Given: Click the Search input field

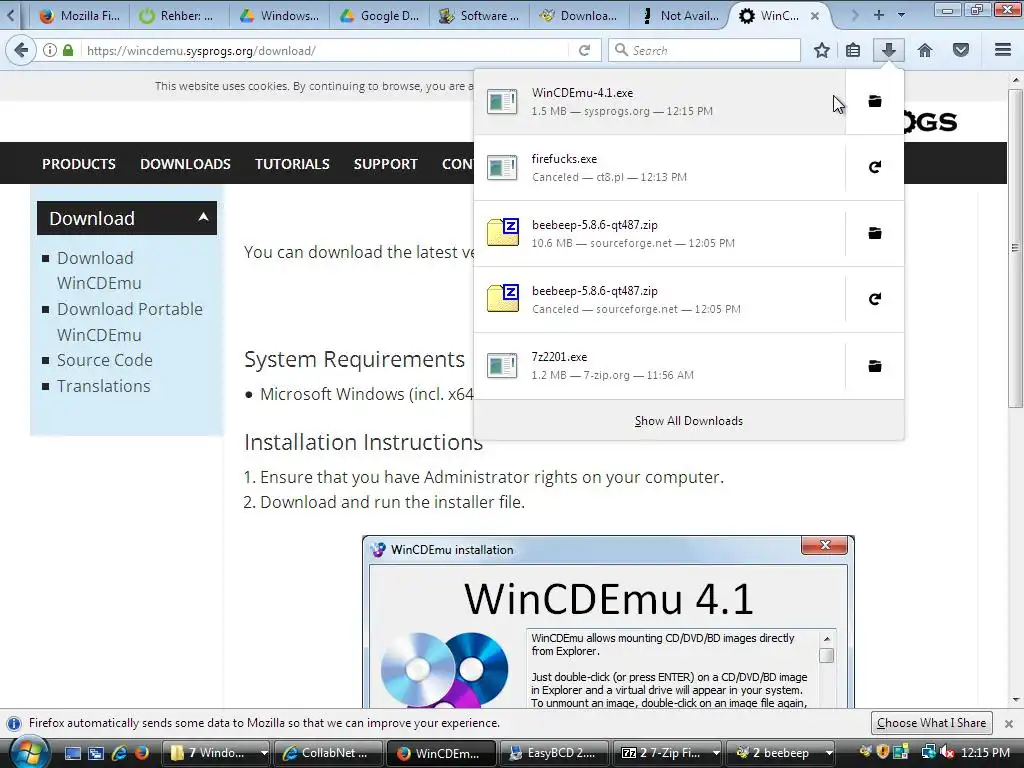Looking at the screenshot, I should pyautogui.click(x=704, y=50).
